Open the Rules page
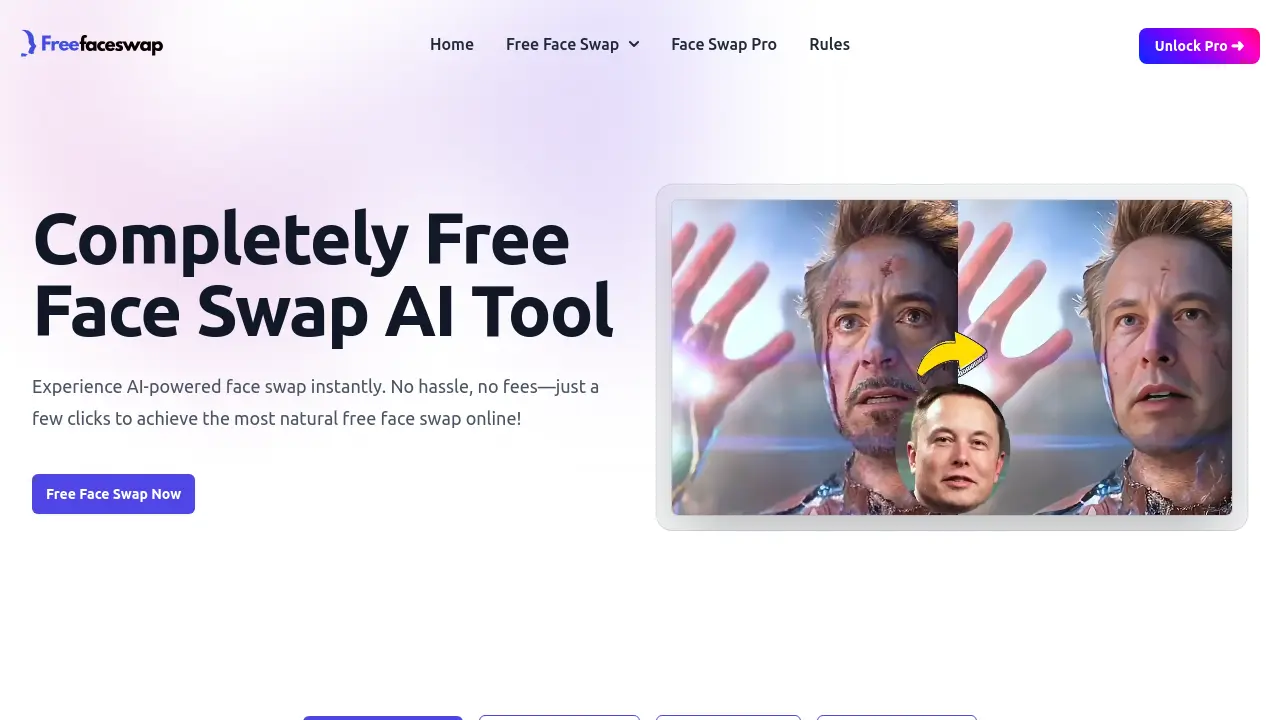 point(829,45)
